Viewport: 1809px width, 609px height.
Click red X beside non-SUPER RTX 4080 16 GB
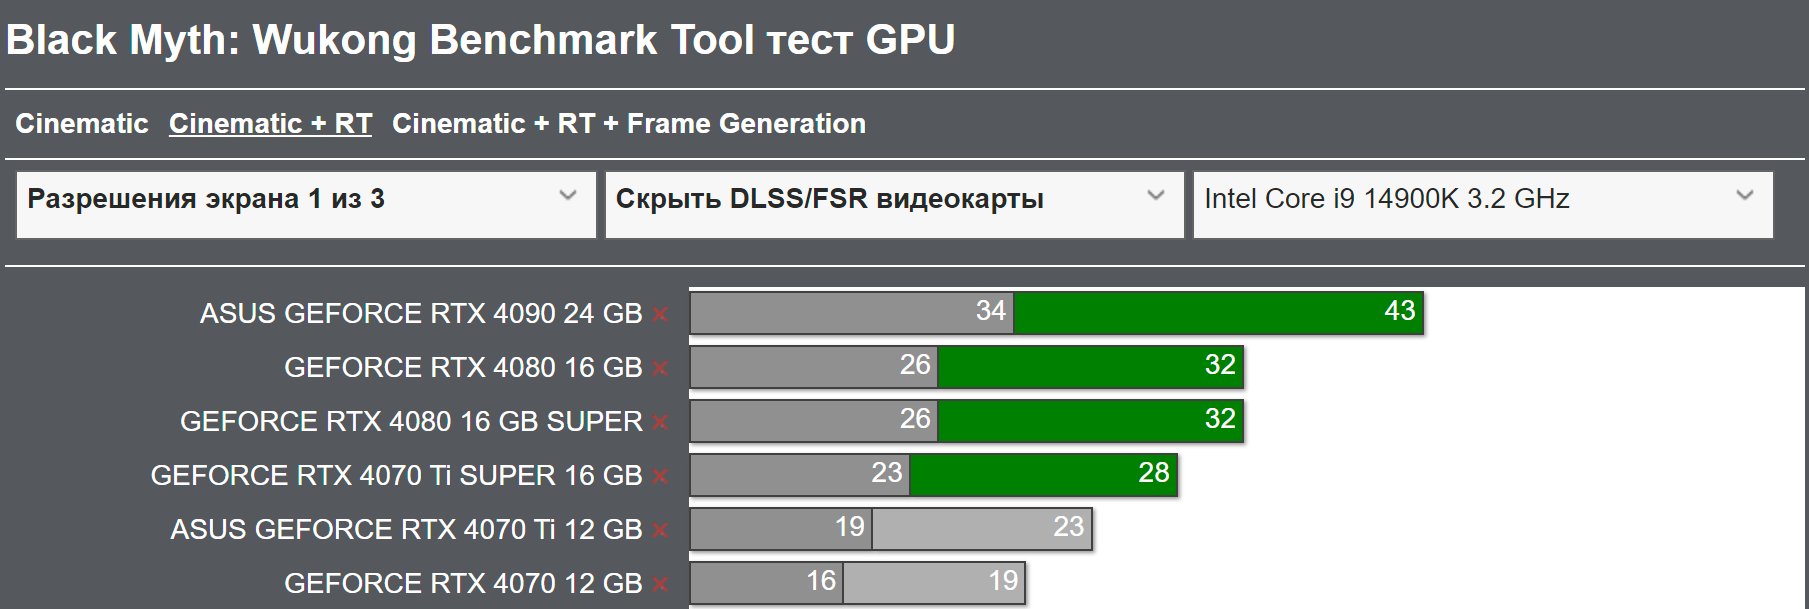[x=660, y=369]
